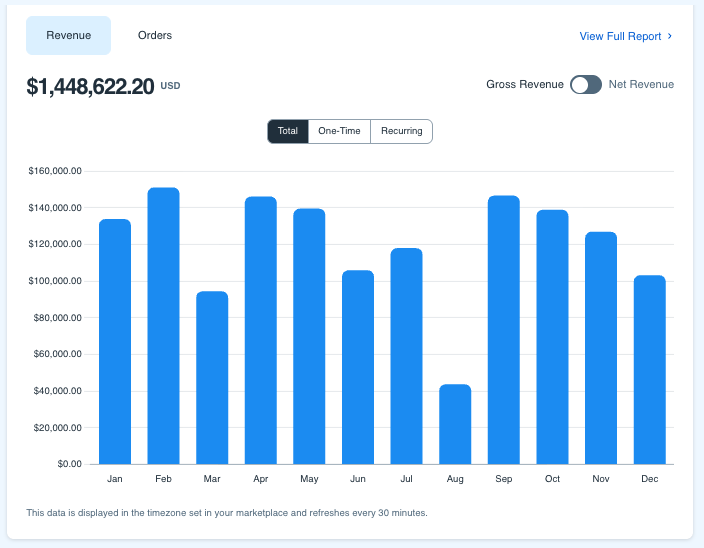Click the May revenue bar

tap(309, 336)
